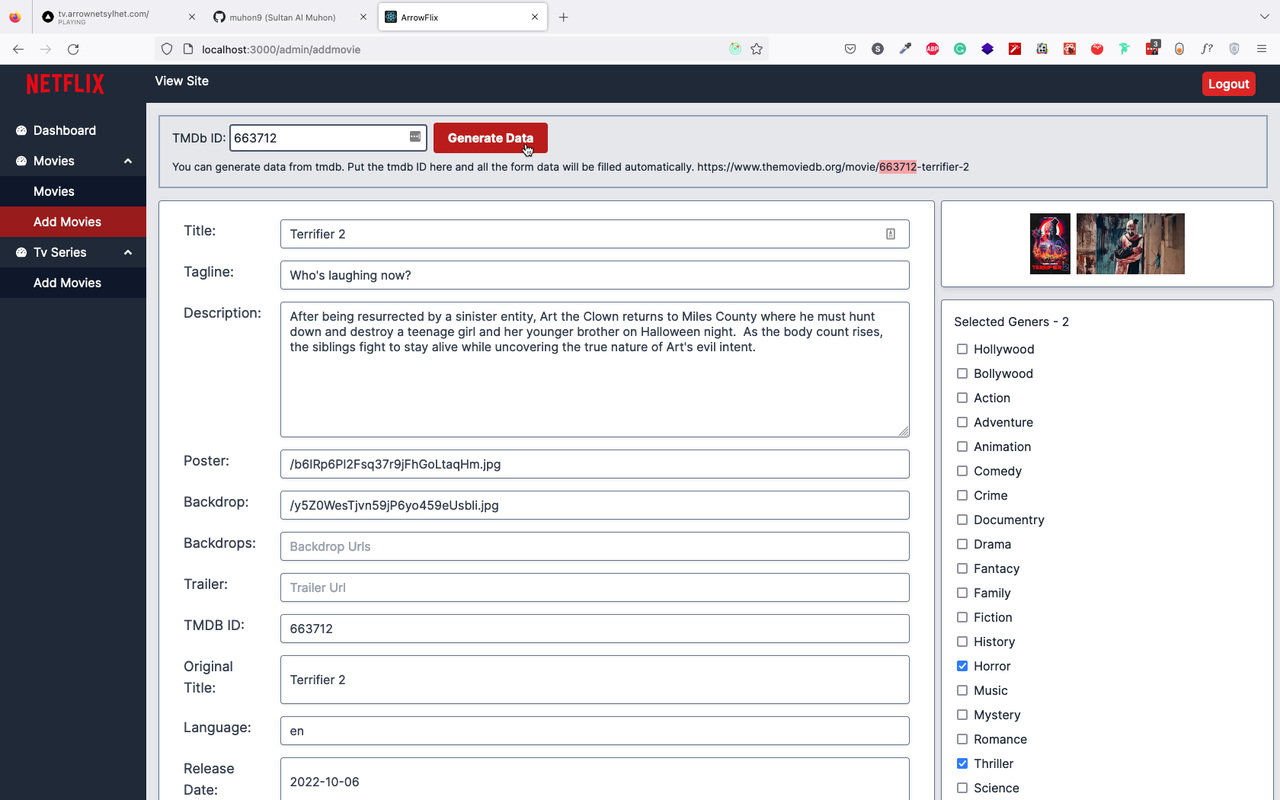Viewport: 1280px width, 800px height.
Task: Open extension with number 3 badge
Action: (x=1152, y=48)
